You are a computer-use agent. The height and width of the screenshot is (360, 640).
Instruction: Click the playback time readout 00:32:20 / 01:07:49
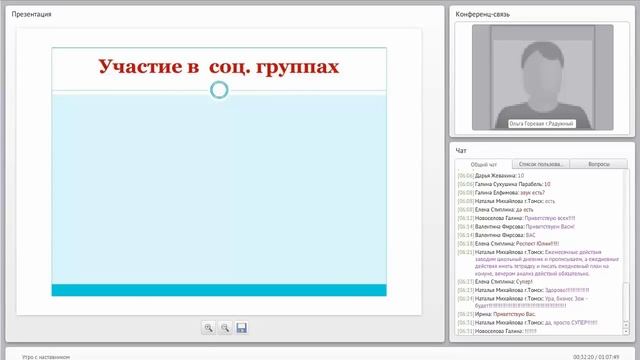(x=596, y=357)
